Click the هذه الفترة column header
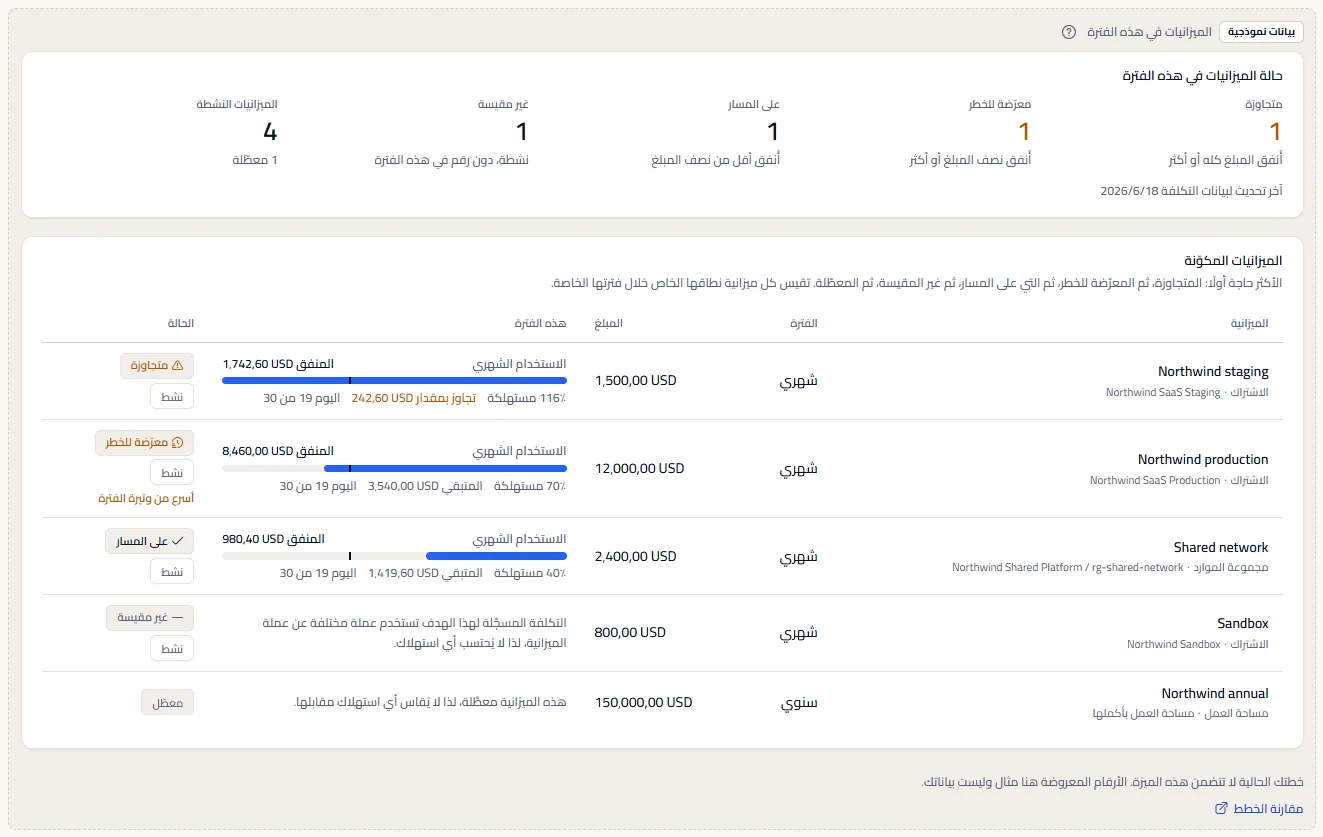 point(541,323)
